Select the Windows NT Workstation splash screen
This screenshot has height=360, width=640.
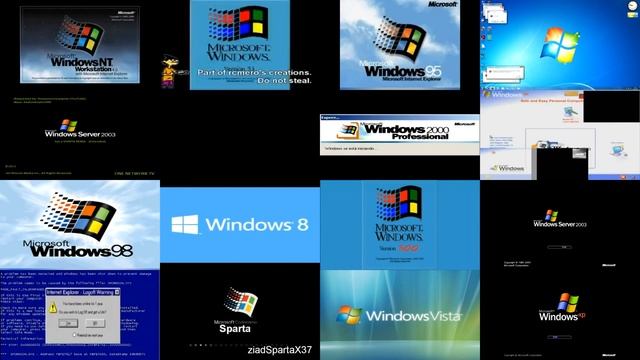click(80, 45)
